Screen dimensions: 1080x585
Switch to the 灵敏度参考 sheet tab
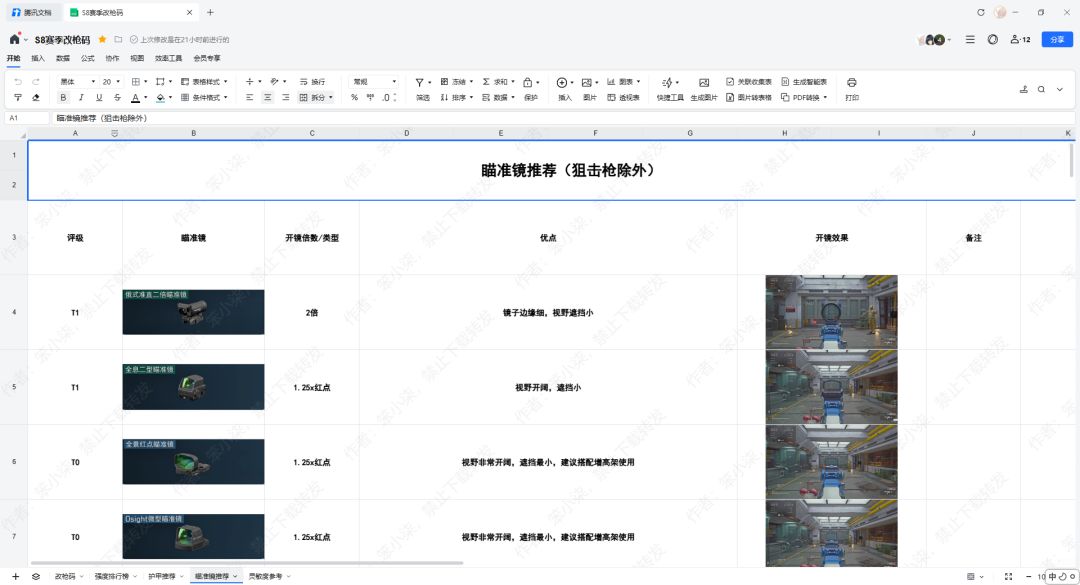265,576
